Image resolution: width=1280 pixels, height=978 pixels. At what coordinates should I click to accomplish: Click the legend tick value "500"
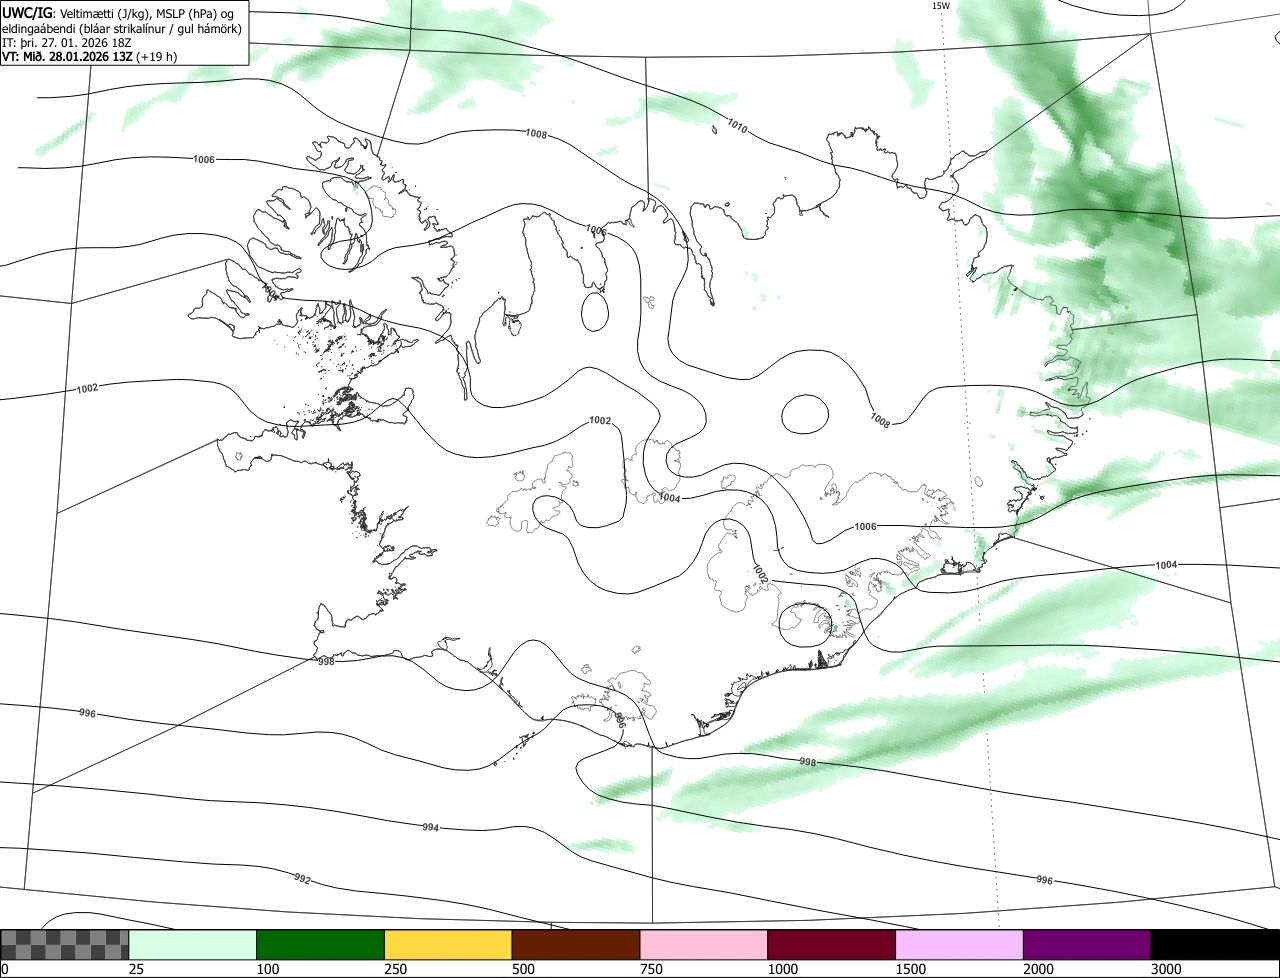[523, 969]
